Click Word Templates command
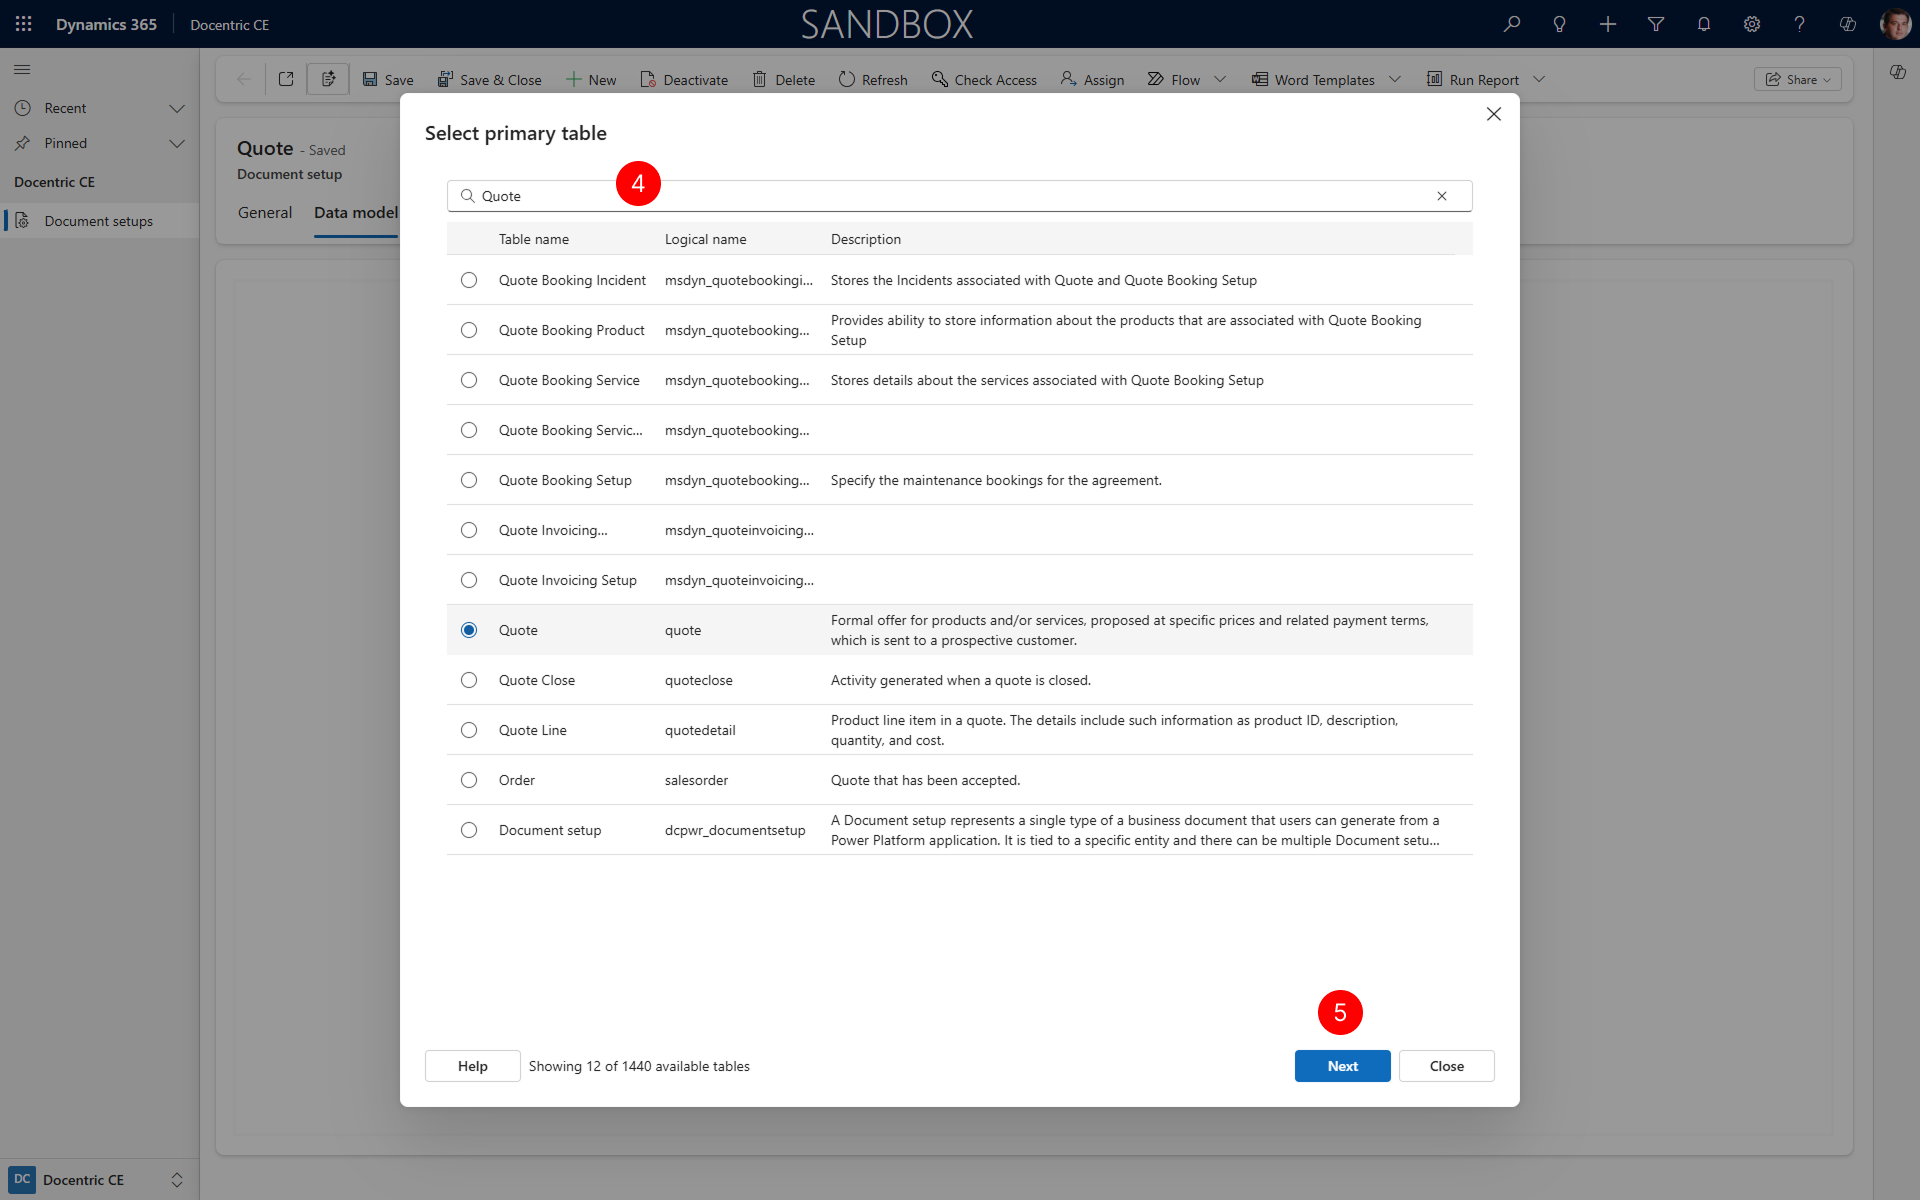This screenshot has height=1200, width=1920. pos(1314,79)
